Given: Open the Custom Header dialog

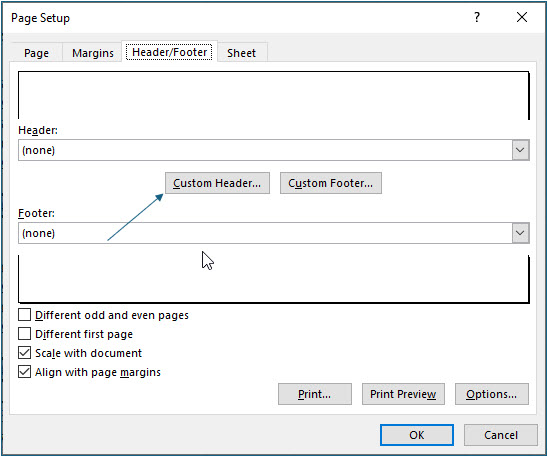Looking at the screenshot, I should click(217, 183).
